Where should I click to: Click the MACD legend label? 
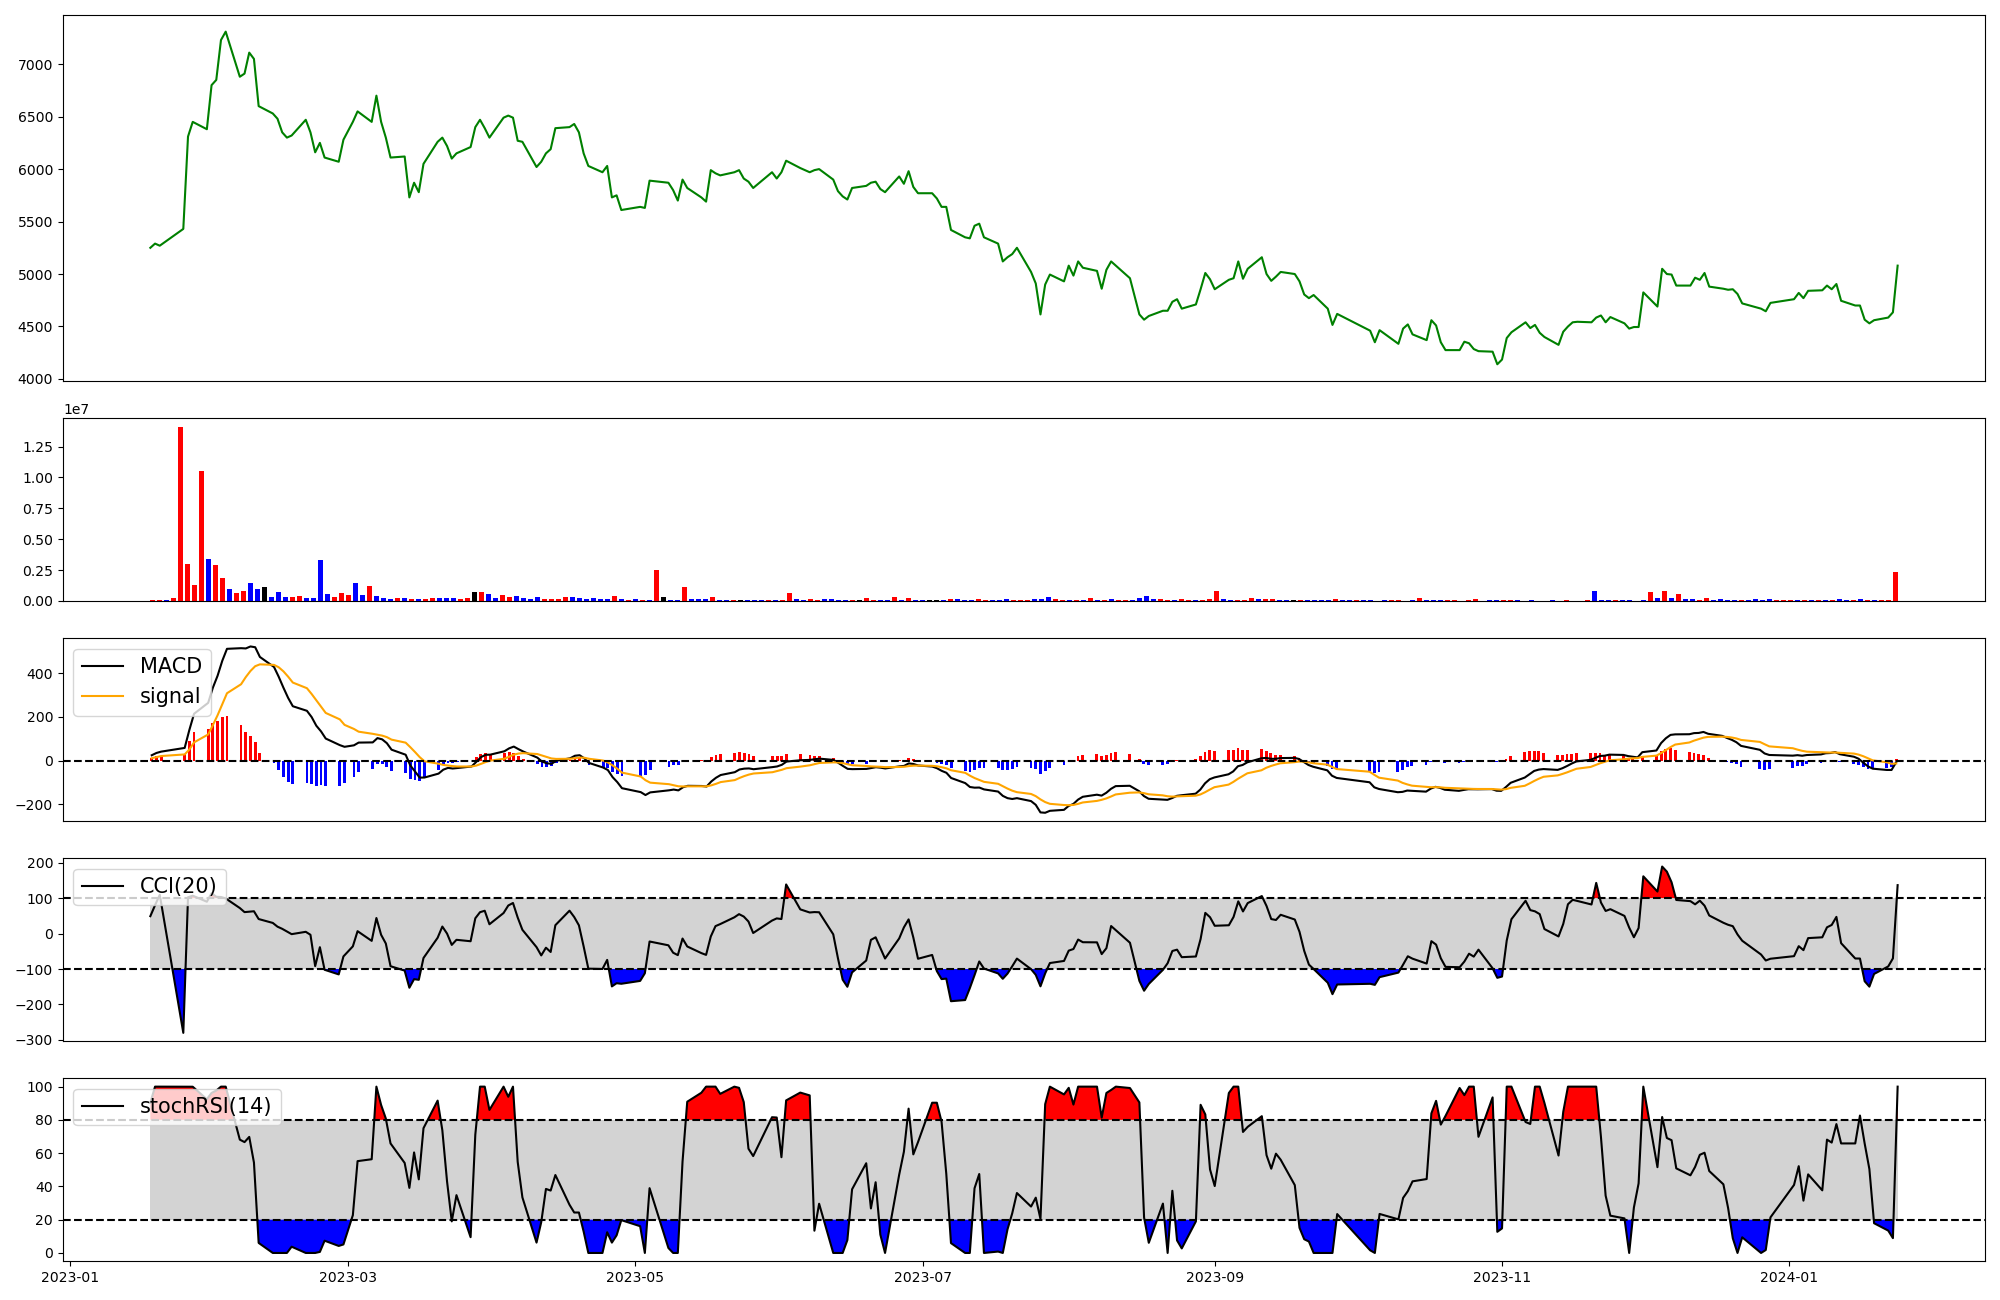point(170,666)
